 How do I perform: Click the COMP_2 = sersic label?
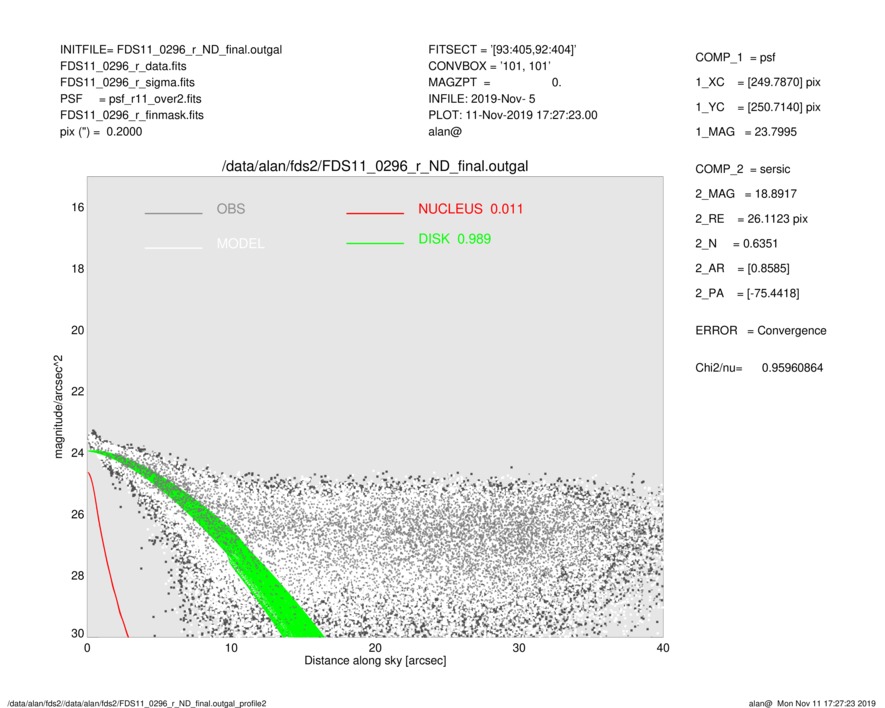point(742,169)
